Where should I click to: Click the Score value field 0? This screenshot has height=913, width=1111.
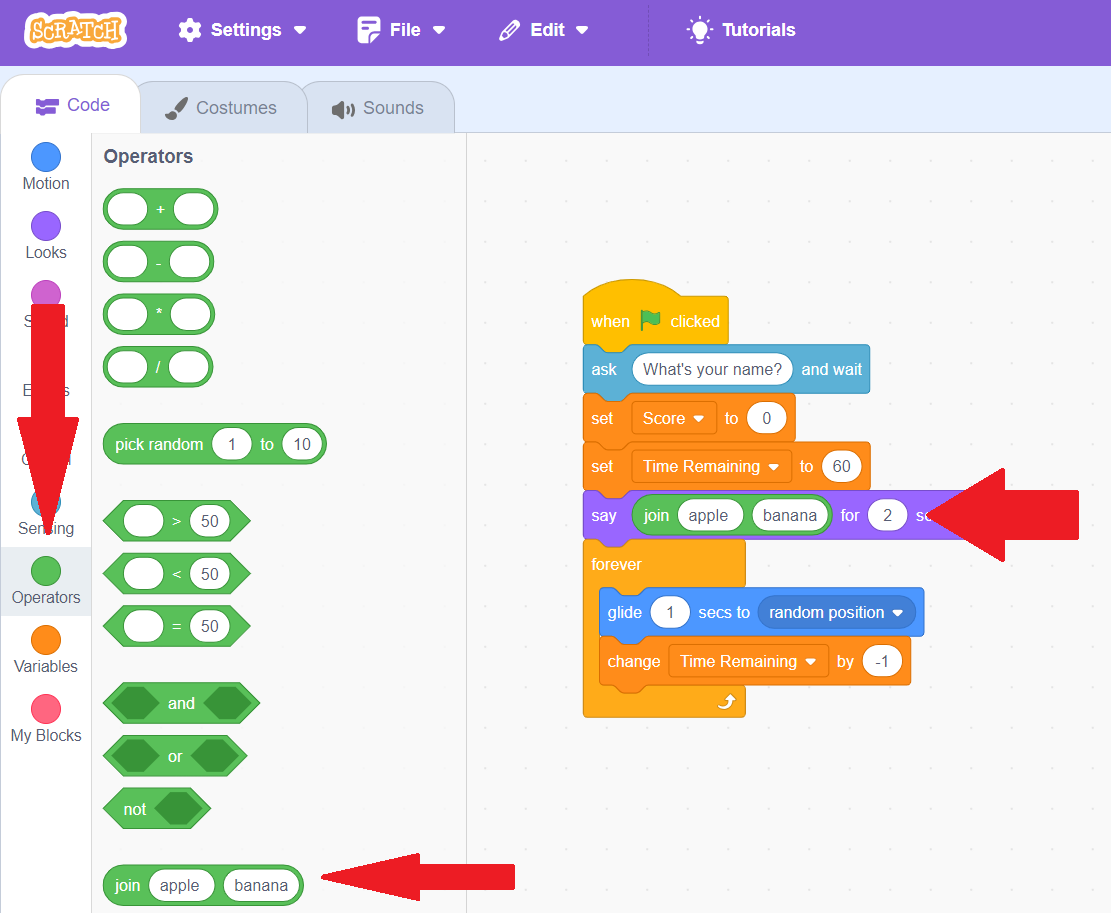(x=767, y=419)
